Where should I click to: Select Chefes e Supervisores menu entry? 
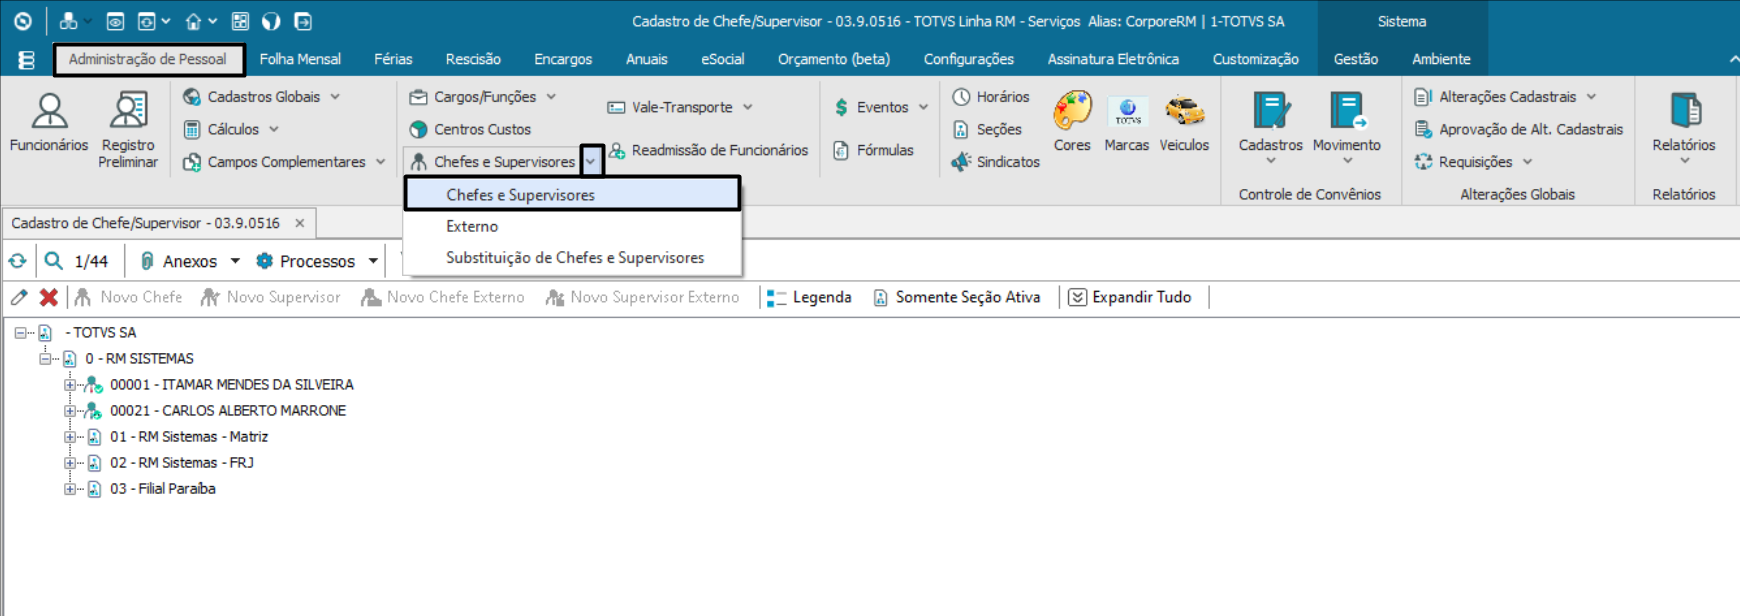[x=572, y=194]
